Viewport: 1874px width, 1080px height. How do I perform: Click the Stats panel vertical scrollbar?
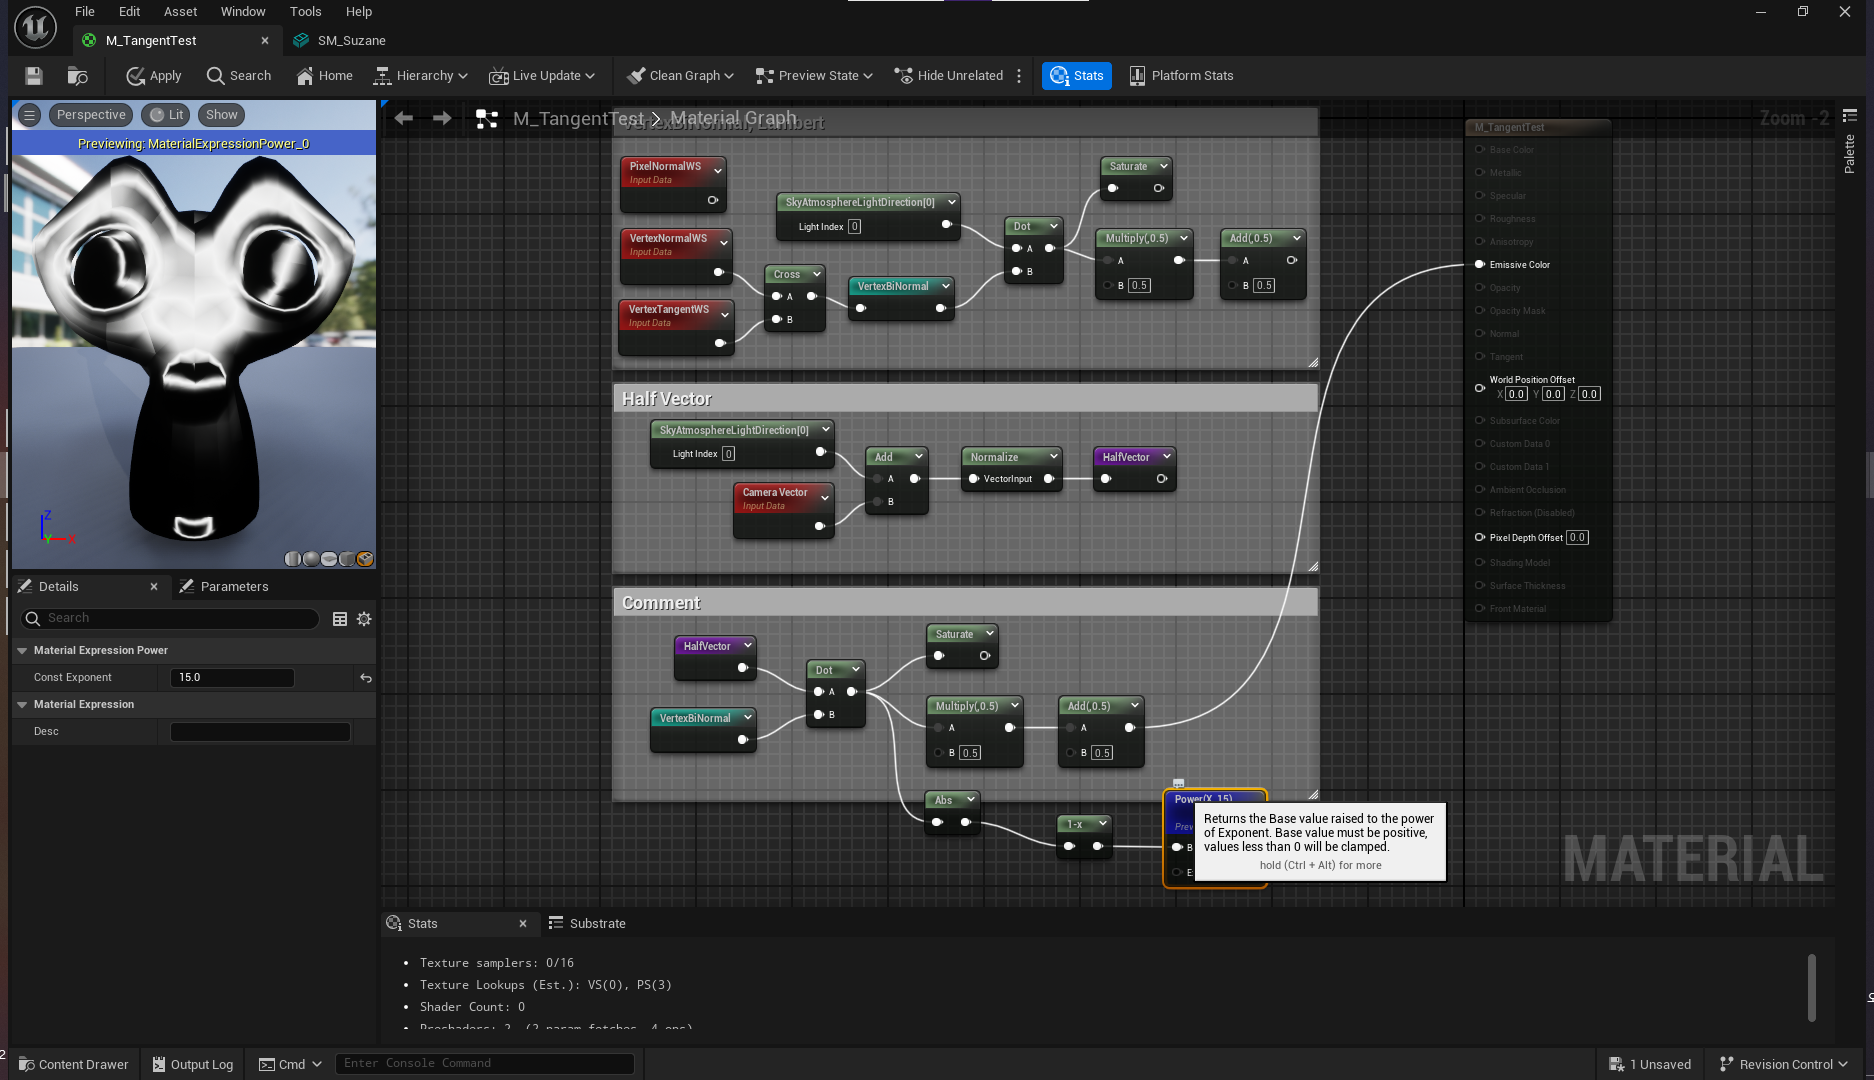pyautogui.click(x=1812, y=988)
